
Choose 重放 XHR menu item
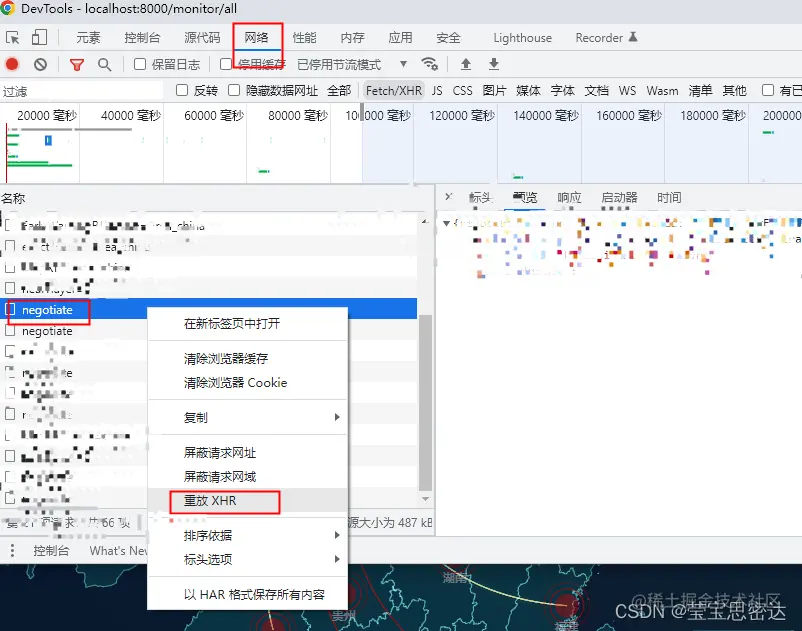pyautogui.click(x=248, y=501)
